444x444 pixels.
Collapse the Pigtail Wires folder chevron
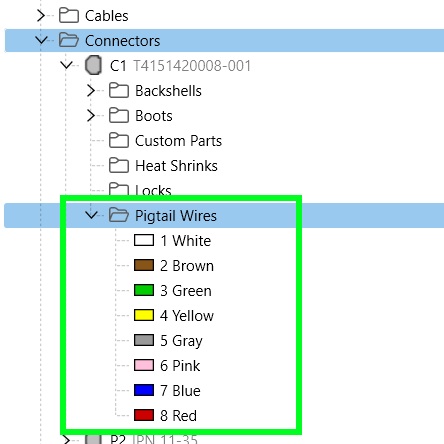coord(91,215)
